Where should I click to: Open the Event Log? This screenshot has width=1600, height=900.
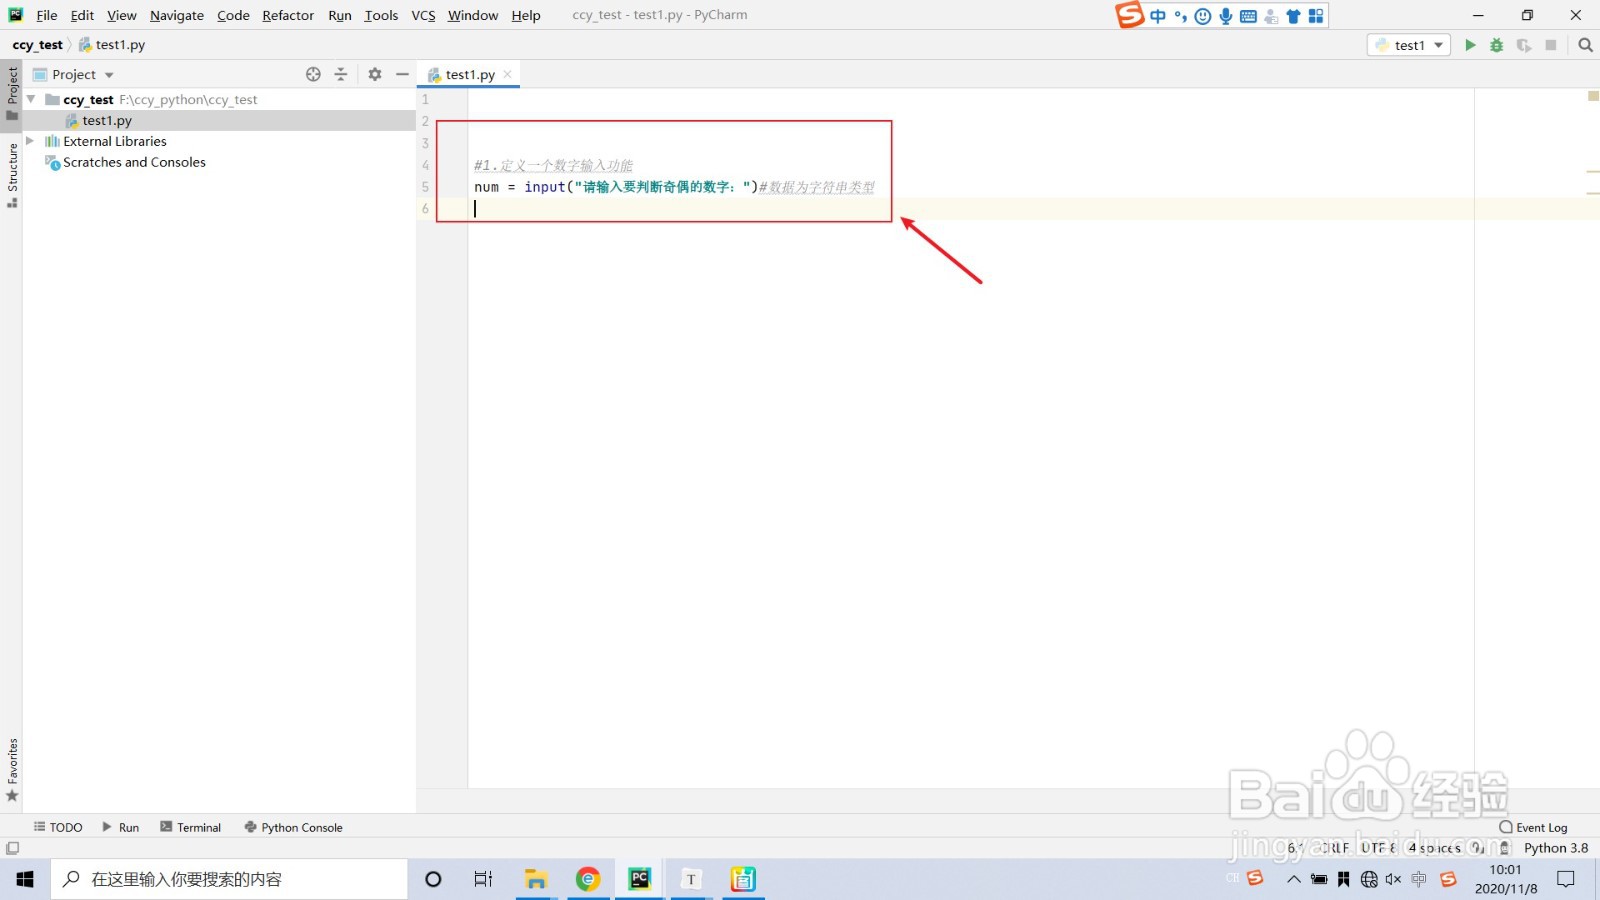pos(1533,827)
